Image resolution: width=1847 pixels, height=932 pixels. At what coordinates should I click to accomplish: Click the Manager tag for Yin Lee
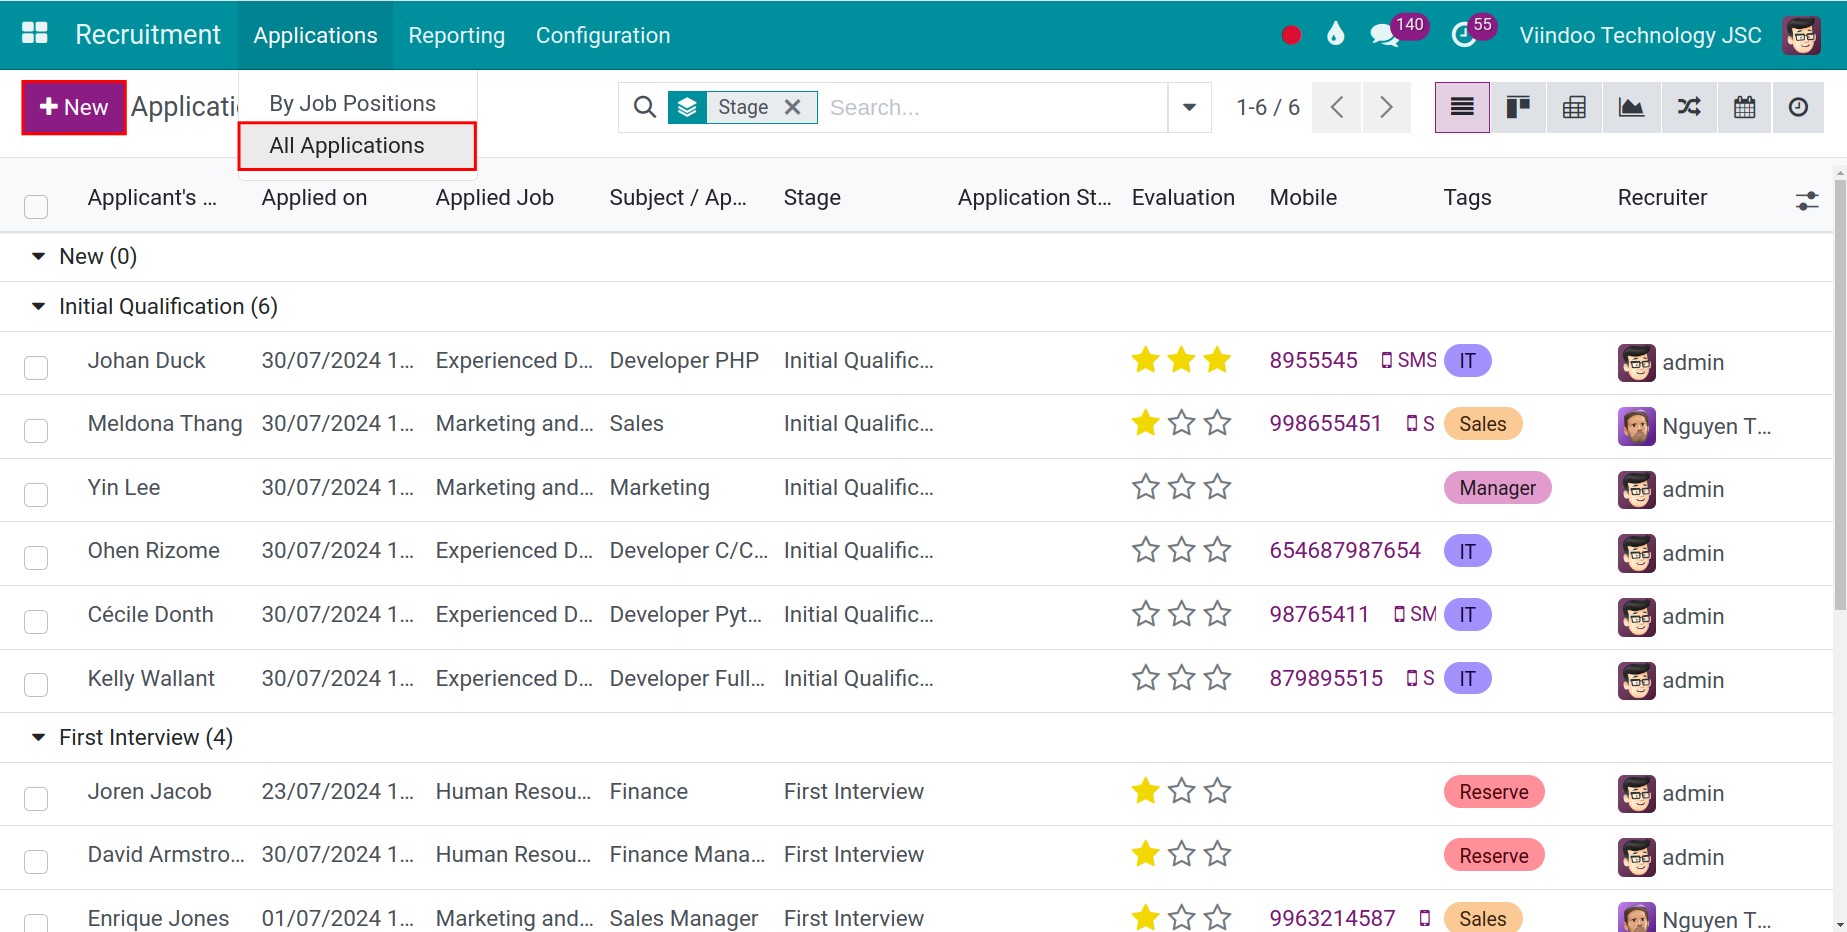click(1497, 488)
